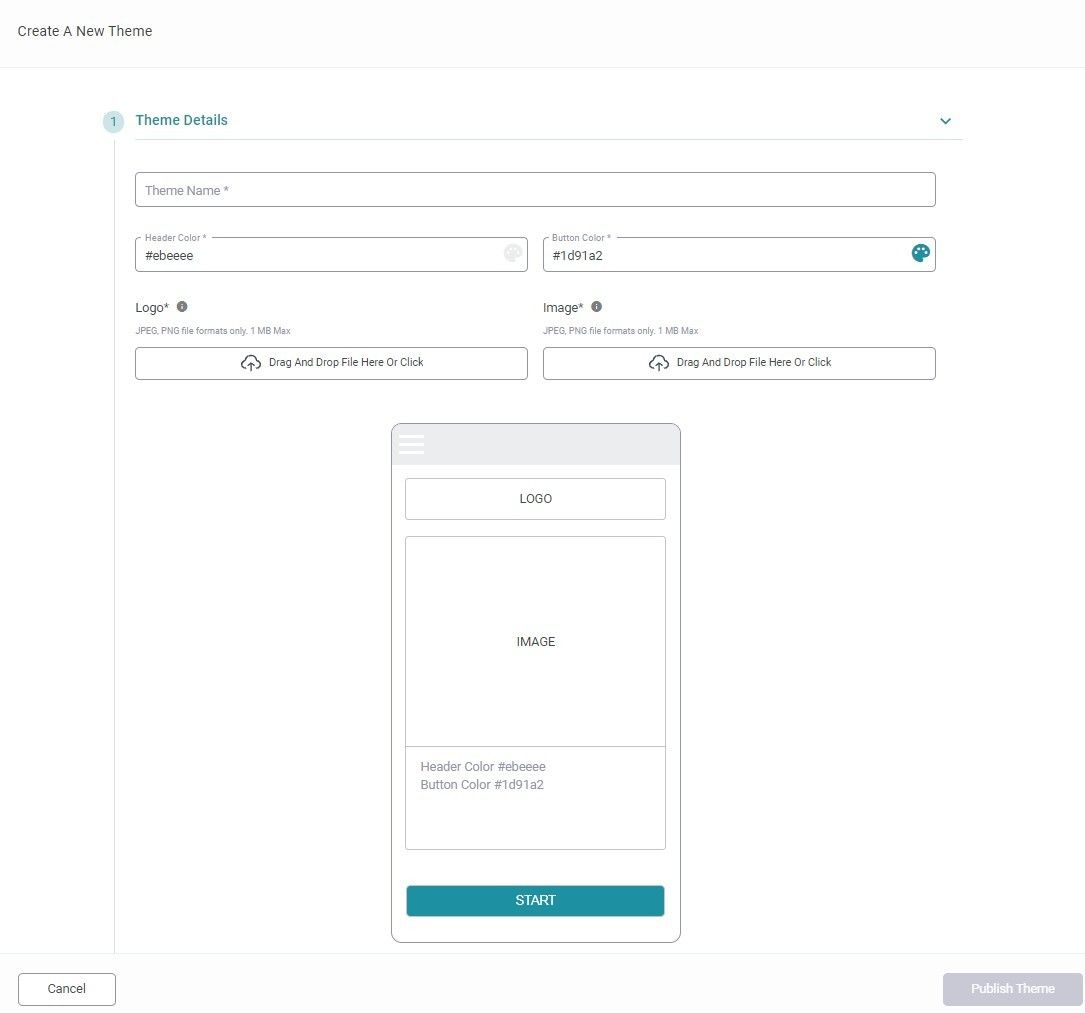This screenshot has width=1085, height=1013.
Task: Click the Image upload cloud icon
Action: click(x=659, y=363)
